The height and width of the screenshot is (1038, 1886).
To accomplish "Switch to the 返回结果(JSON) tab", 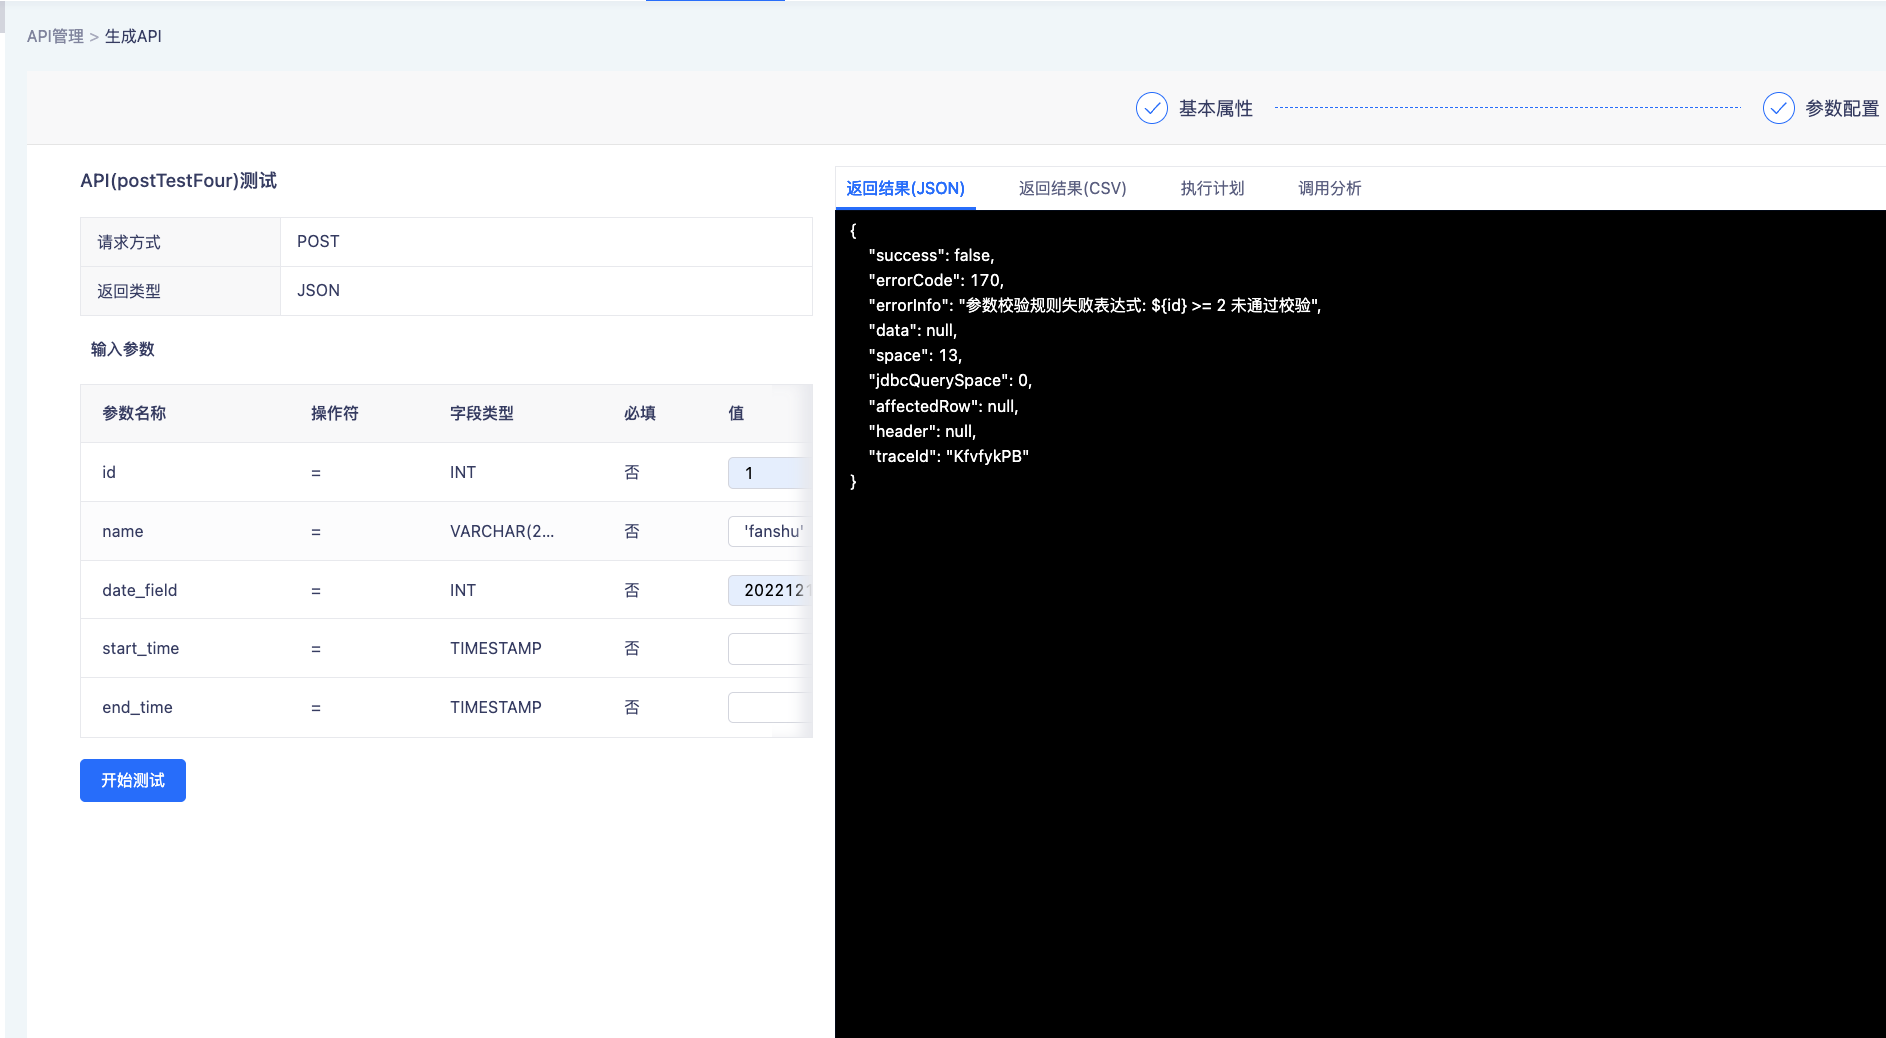I will click(x=905, y=188).
